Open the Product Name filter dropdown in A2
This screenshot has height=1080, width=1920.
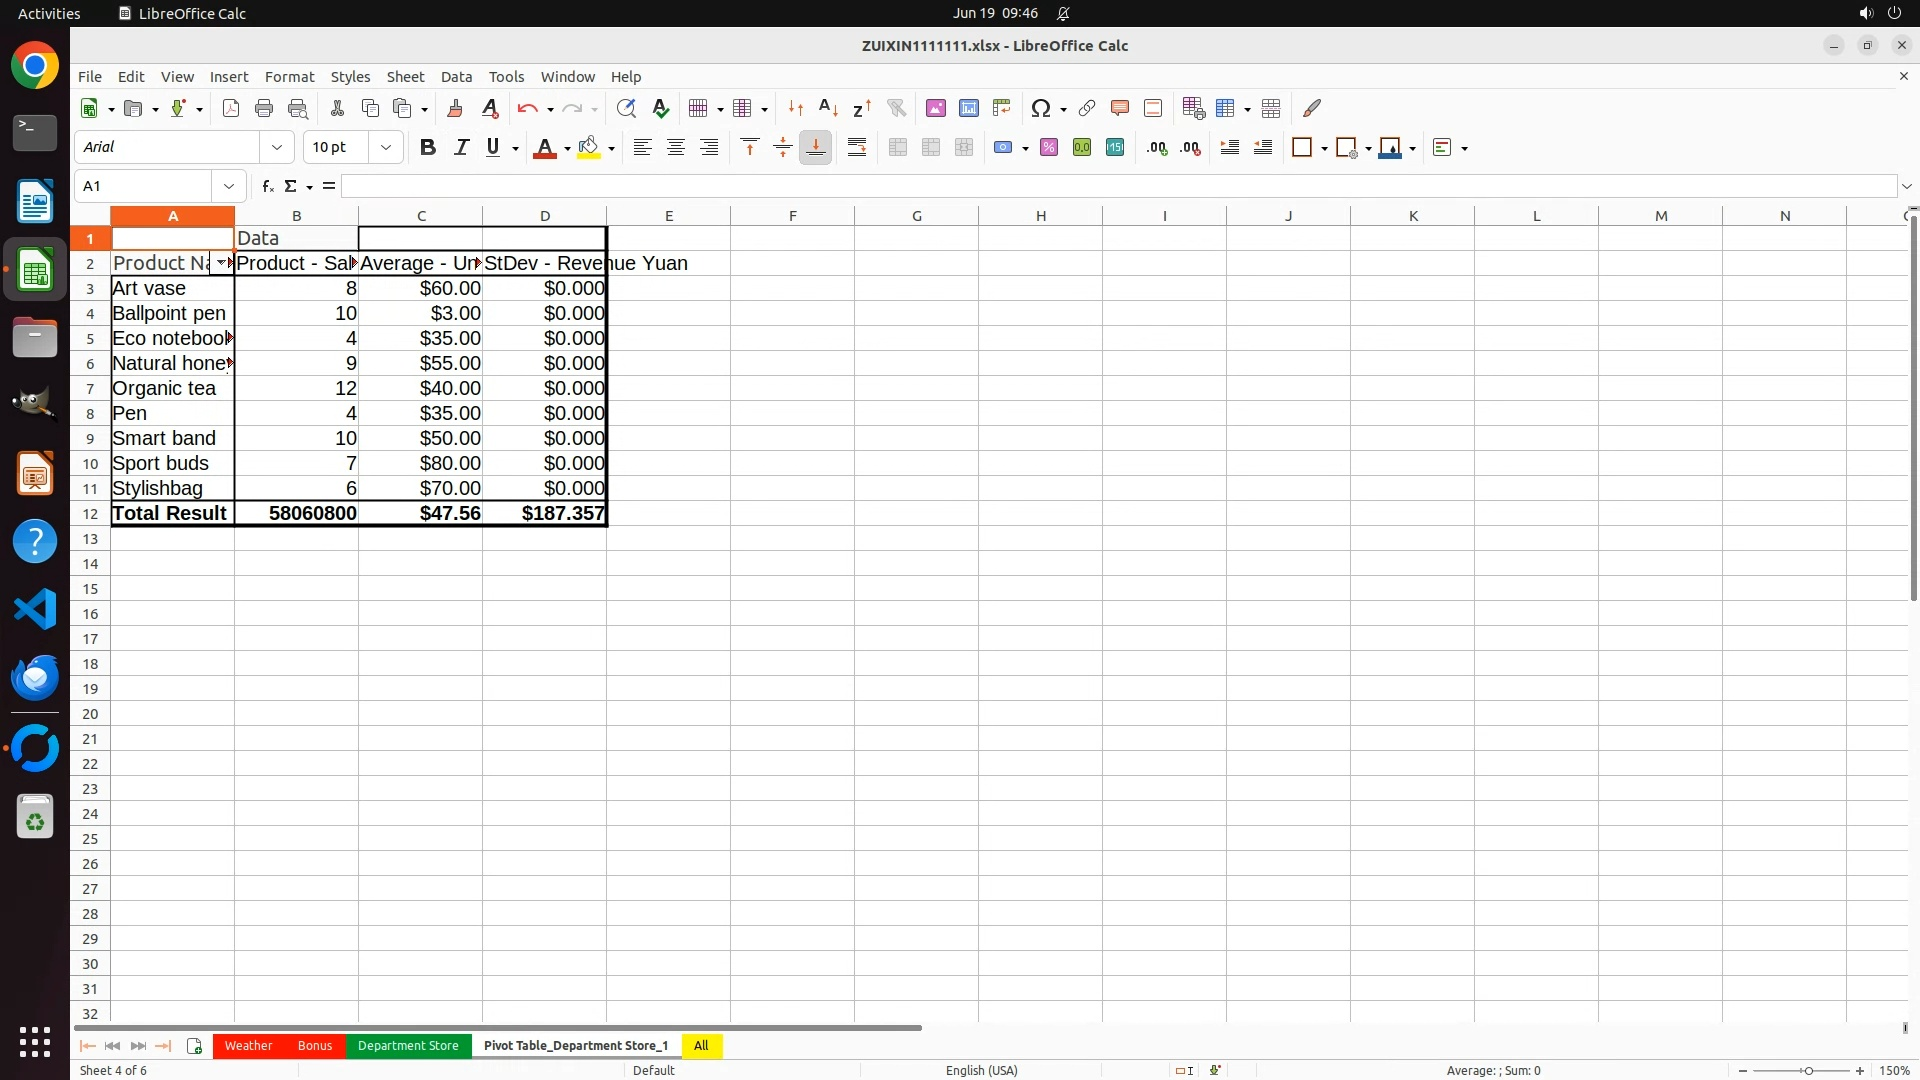pyautogui.click(x=221, y=263)
